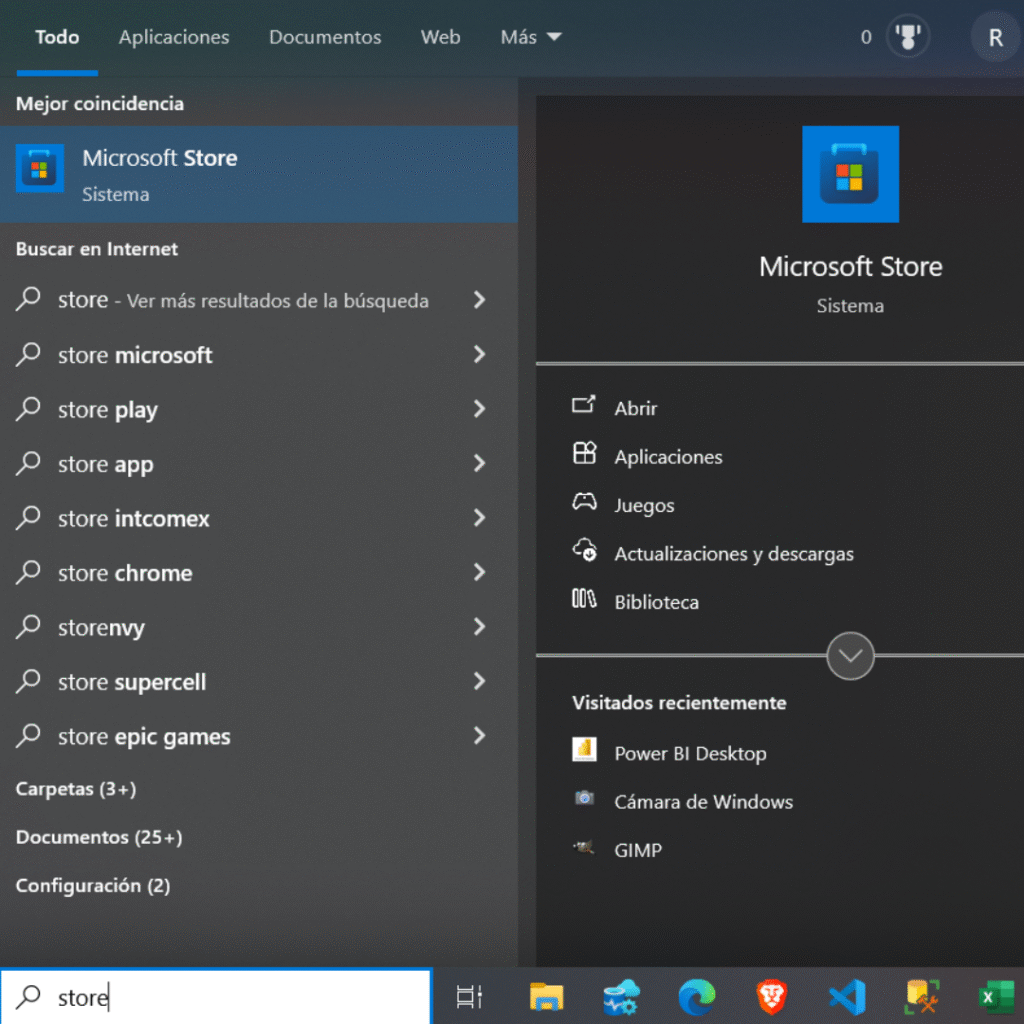Click the Abrir open icon
Viewport: 1024px width, 1024px height.
pyautogui.click(x=584, y=406)
